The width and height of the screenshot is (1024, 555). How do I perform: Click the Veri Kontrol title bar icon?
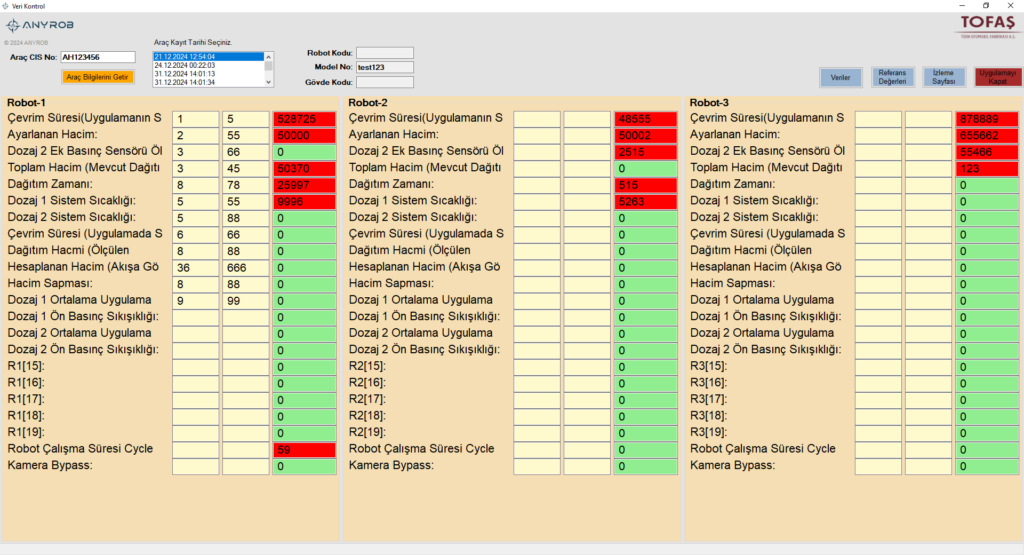[6, 6]
